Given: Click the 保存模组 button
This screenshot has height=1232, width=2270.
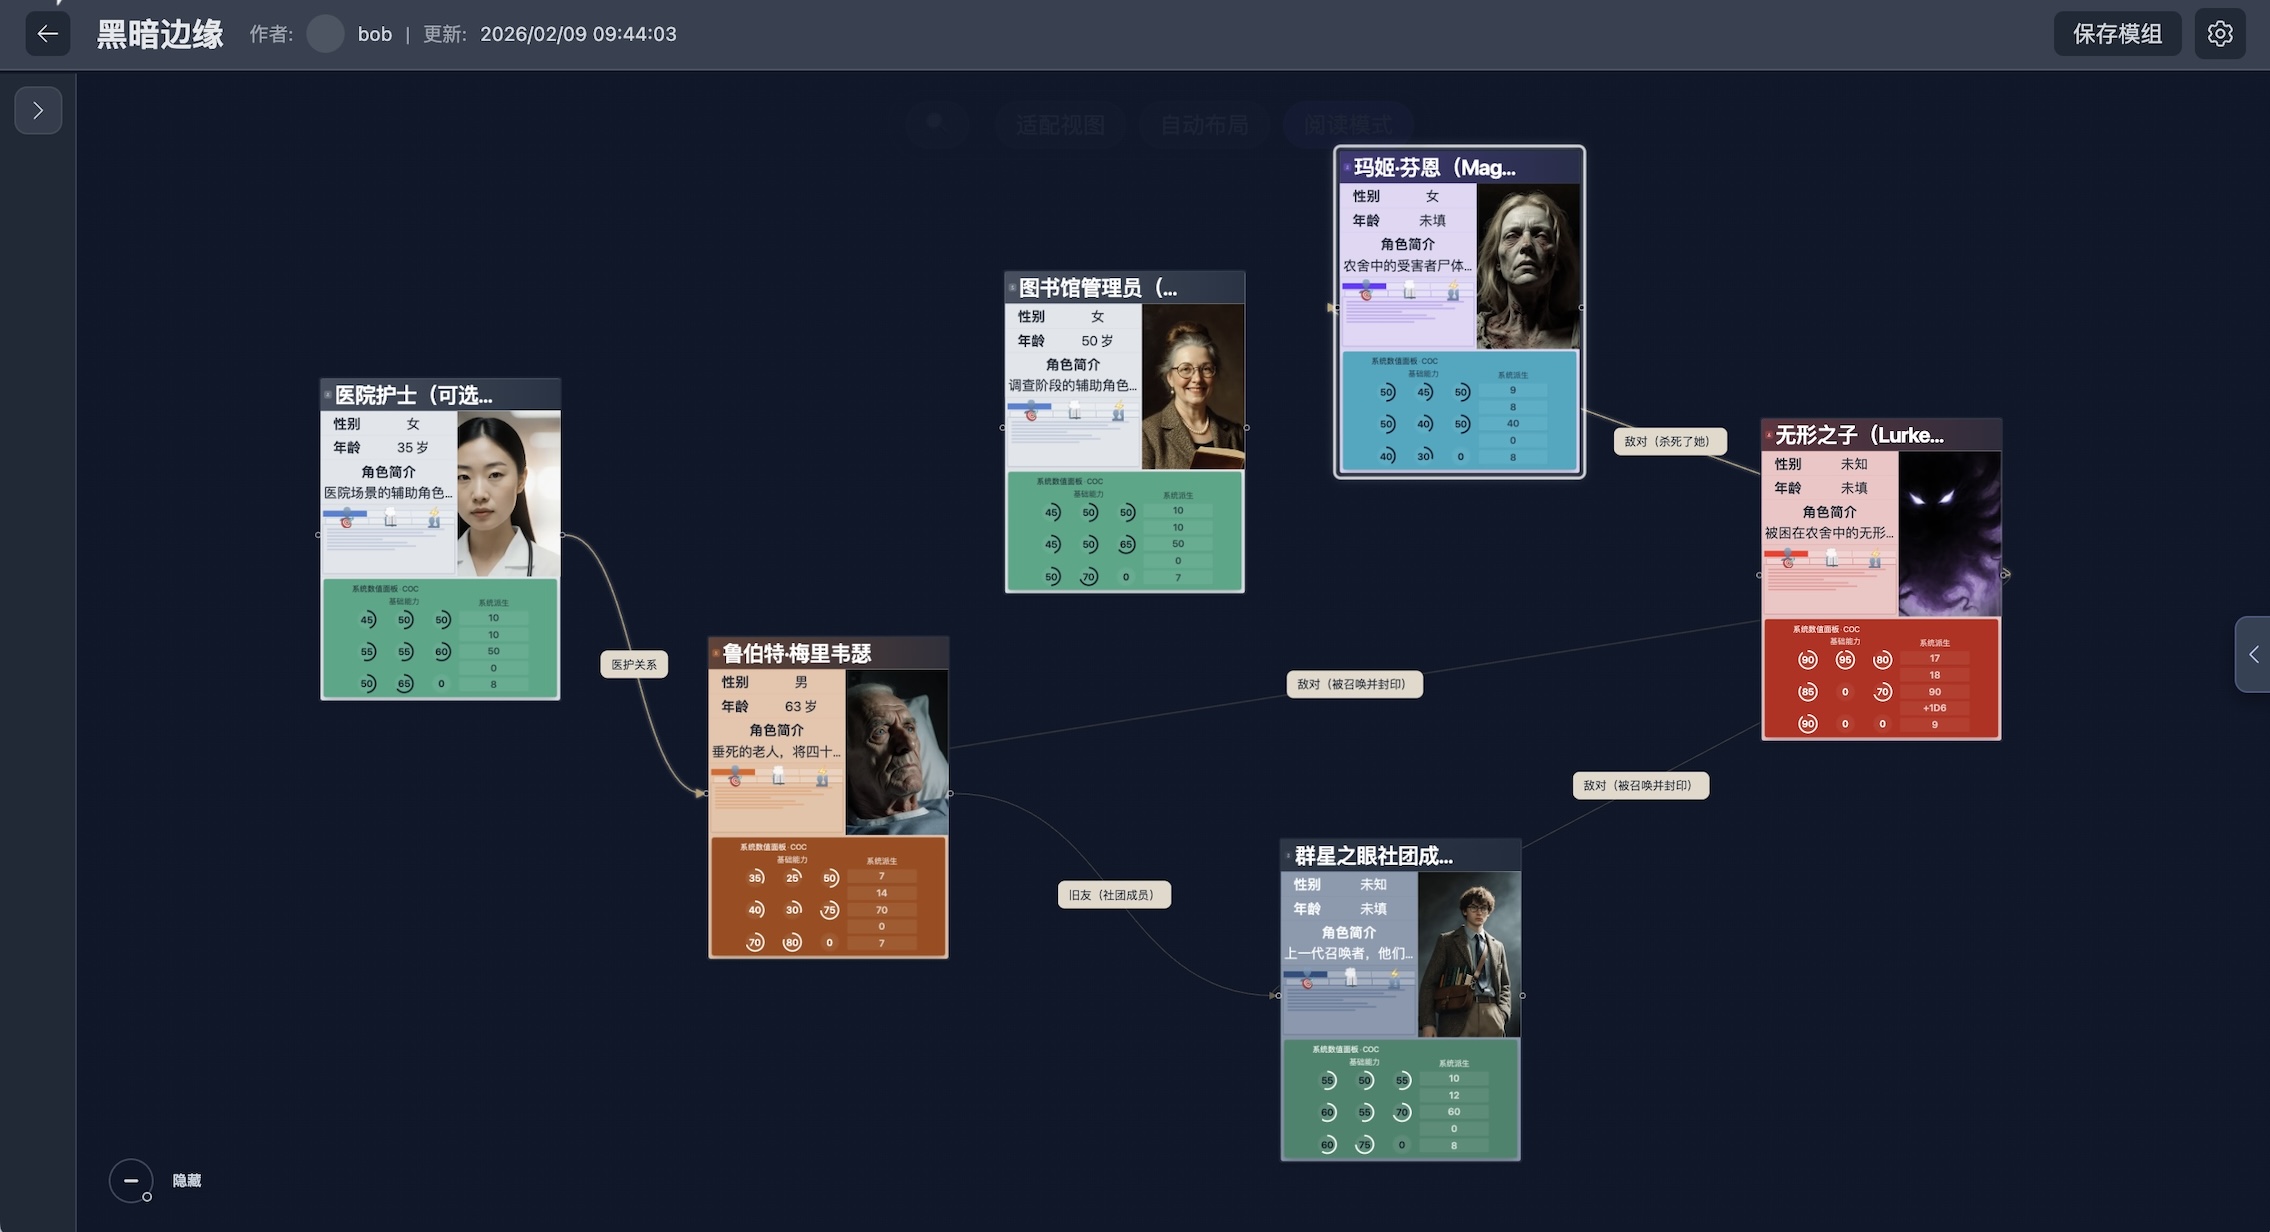Looking at the screenshot, I should [2117, 34].
